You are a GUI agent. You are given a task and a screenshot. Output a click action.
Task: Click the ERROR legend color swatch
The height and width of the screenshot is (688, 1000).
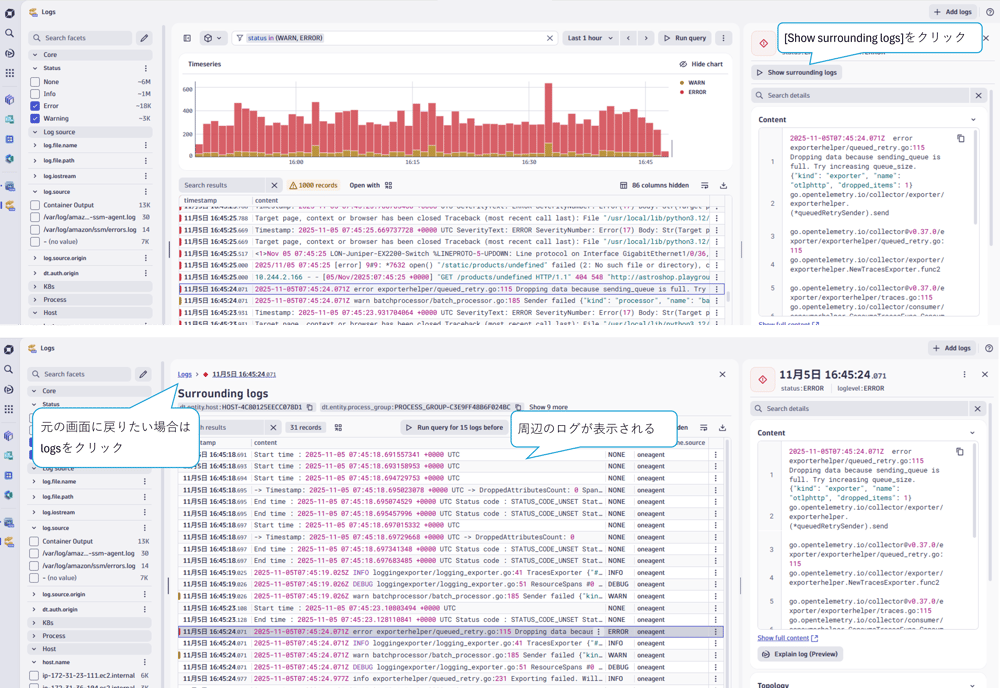pyautogui.click(x=681, y=92)
